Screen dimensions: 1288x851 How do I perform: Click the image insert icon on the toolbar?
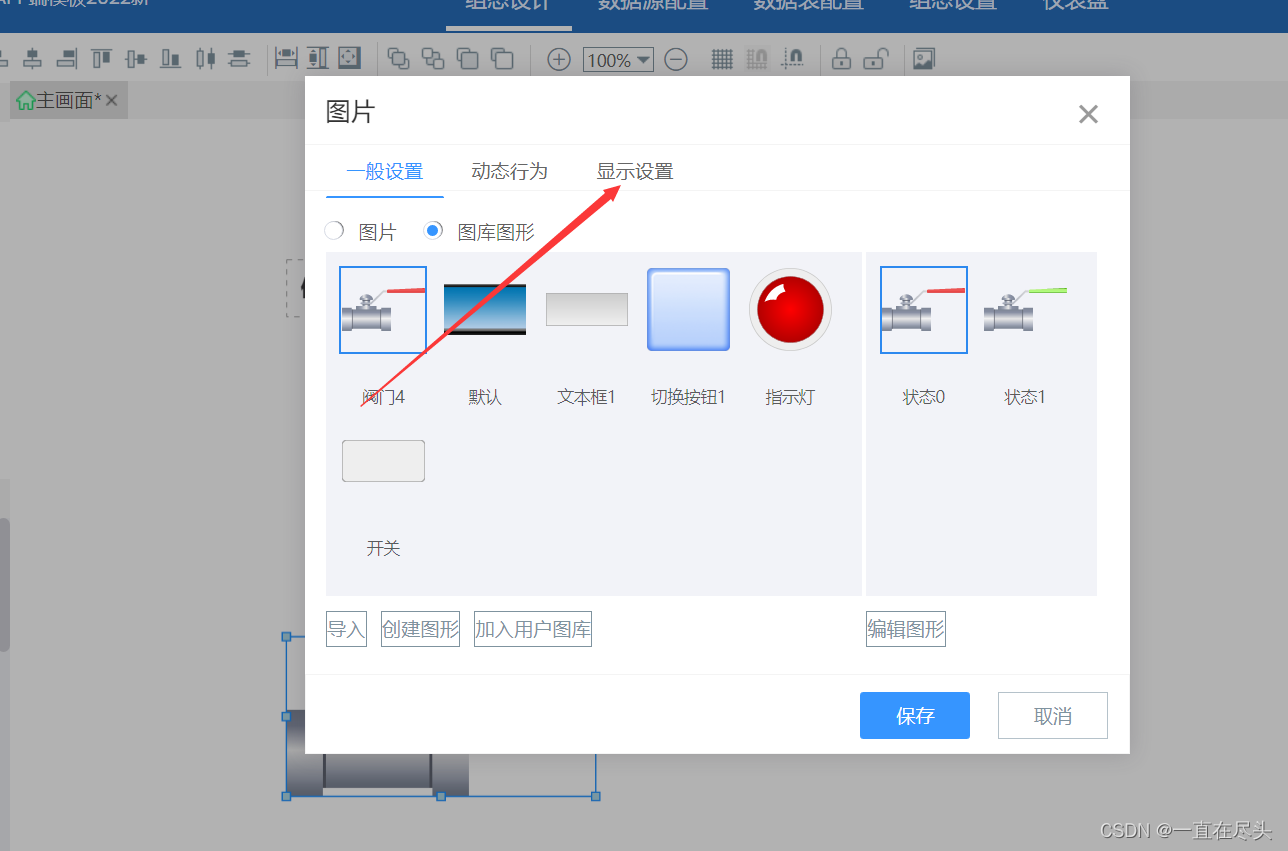(x=922, y=59)
